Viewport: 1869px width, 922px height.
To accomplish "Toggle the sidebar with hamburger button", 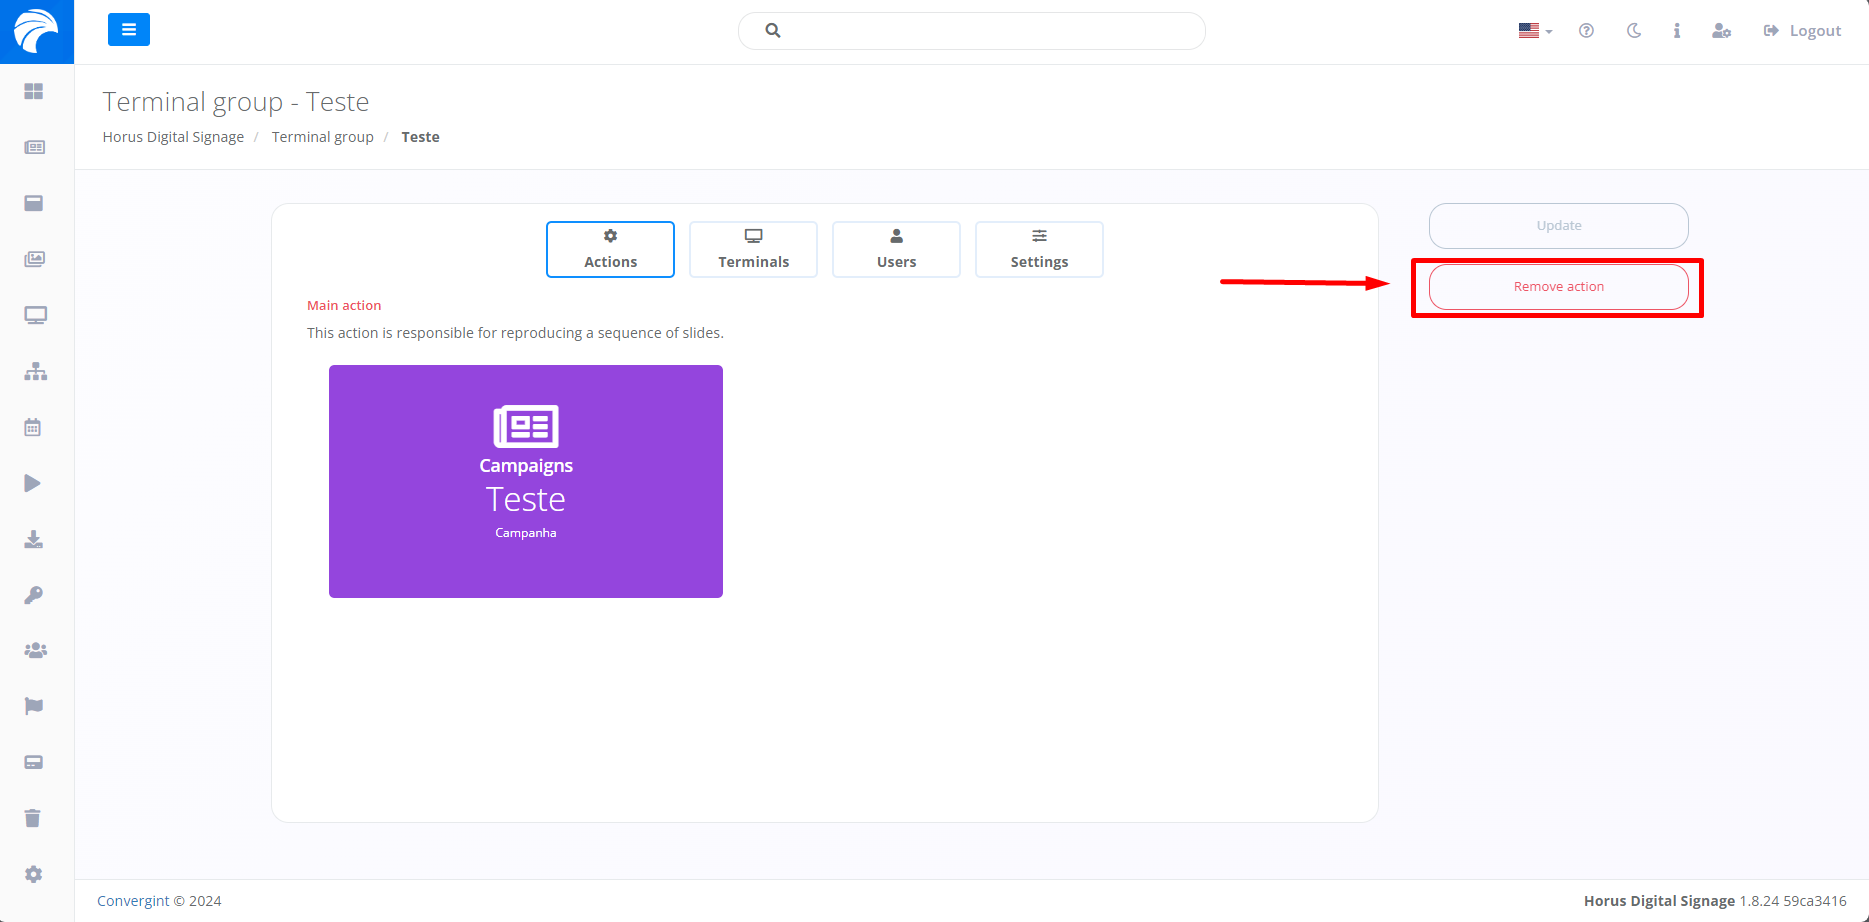I will [x=129, y=30].
